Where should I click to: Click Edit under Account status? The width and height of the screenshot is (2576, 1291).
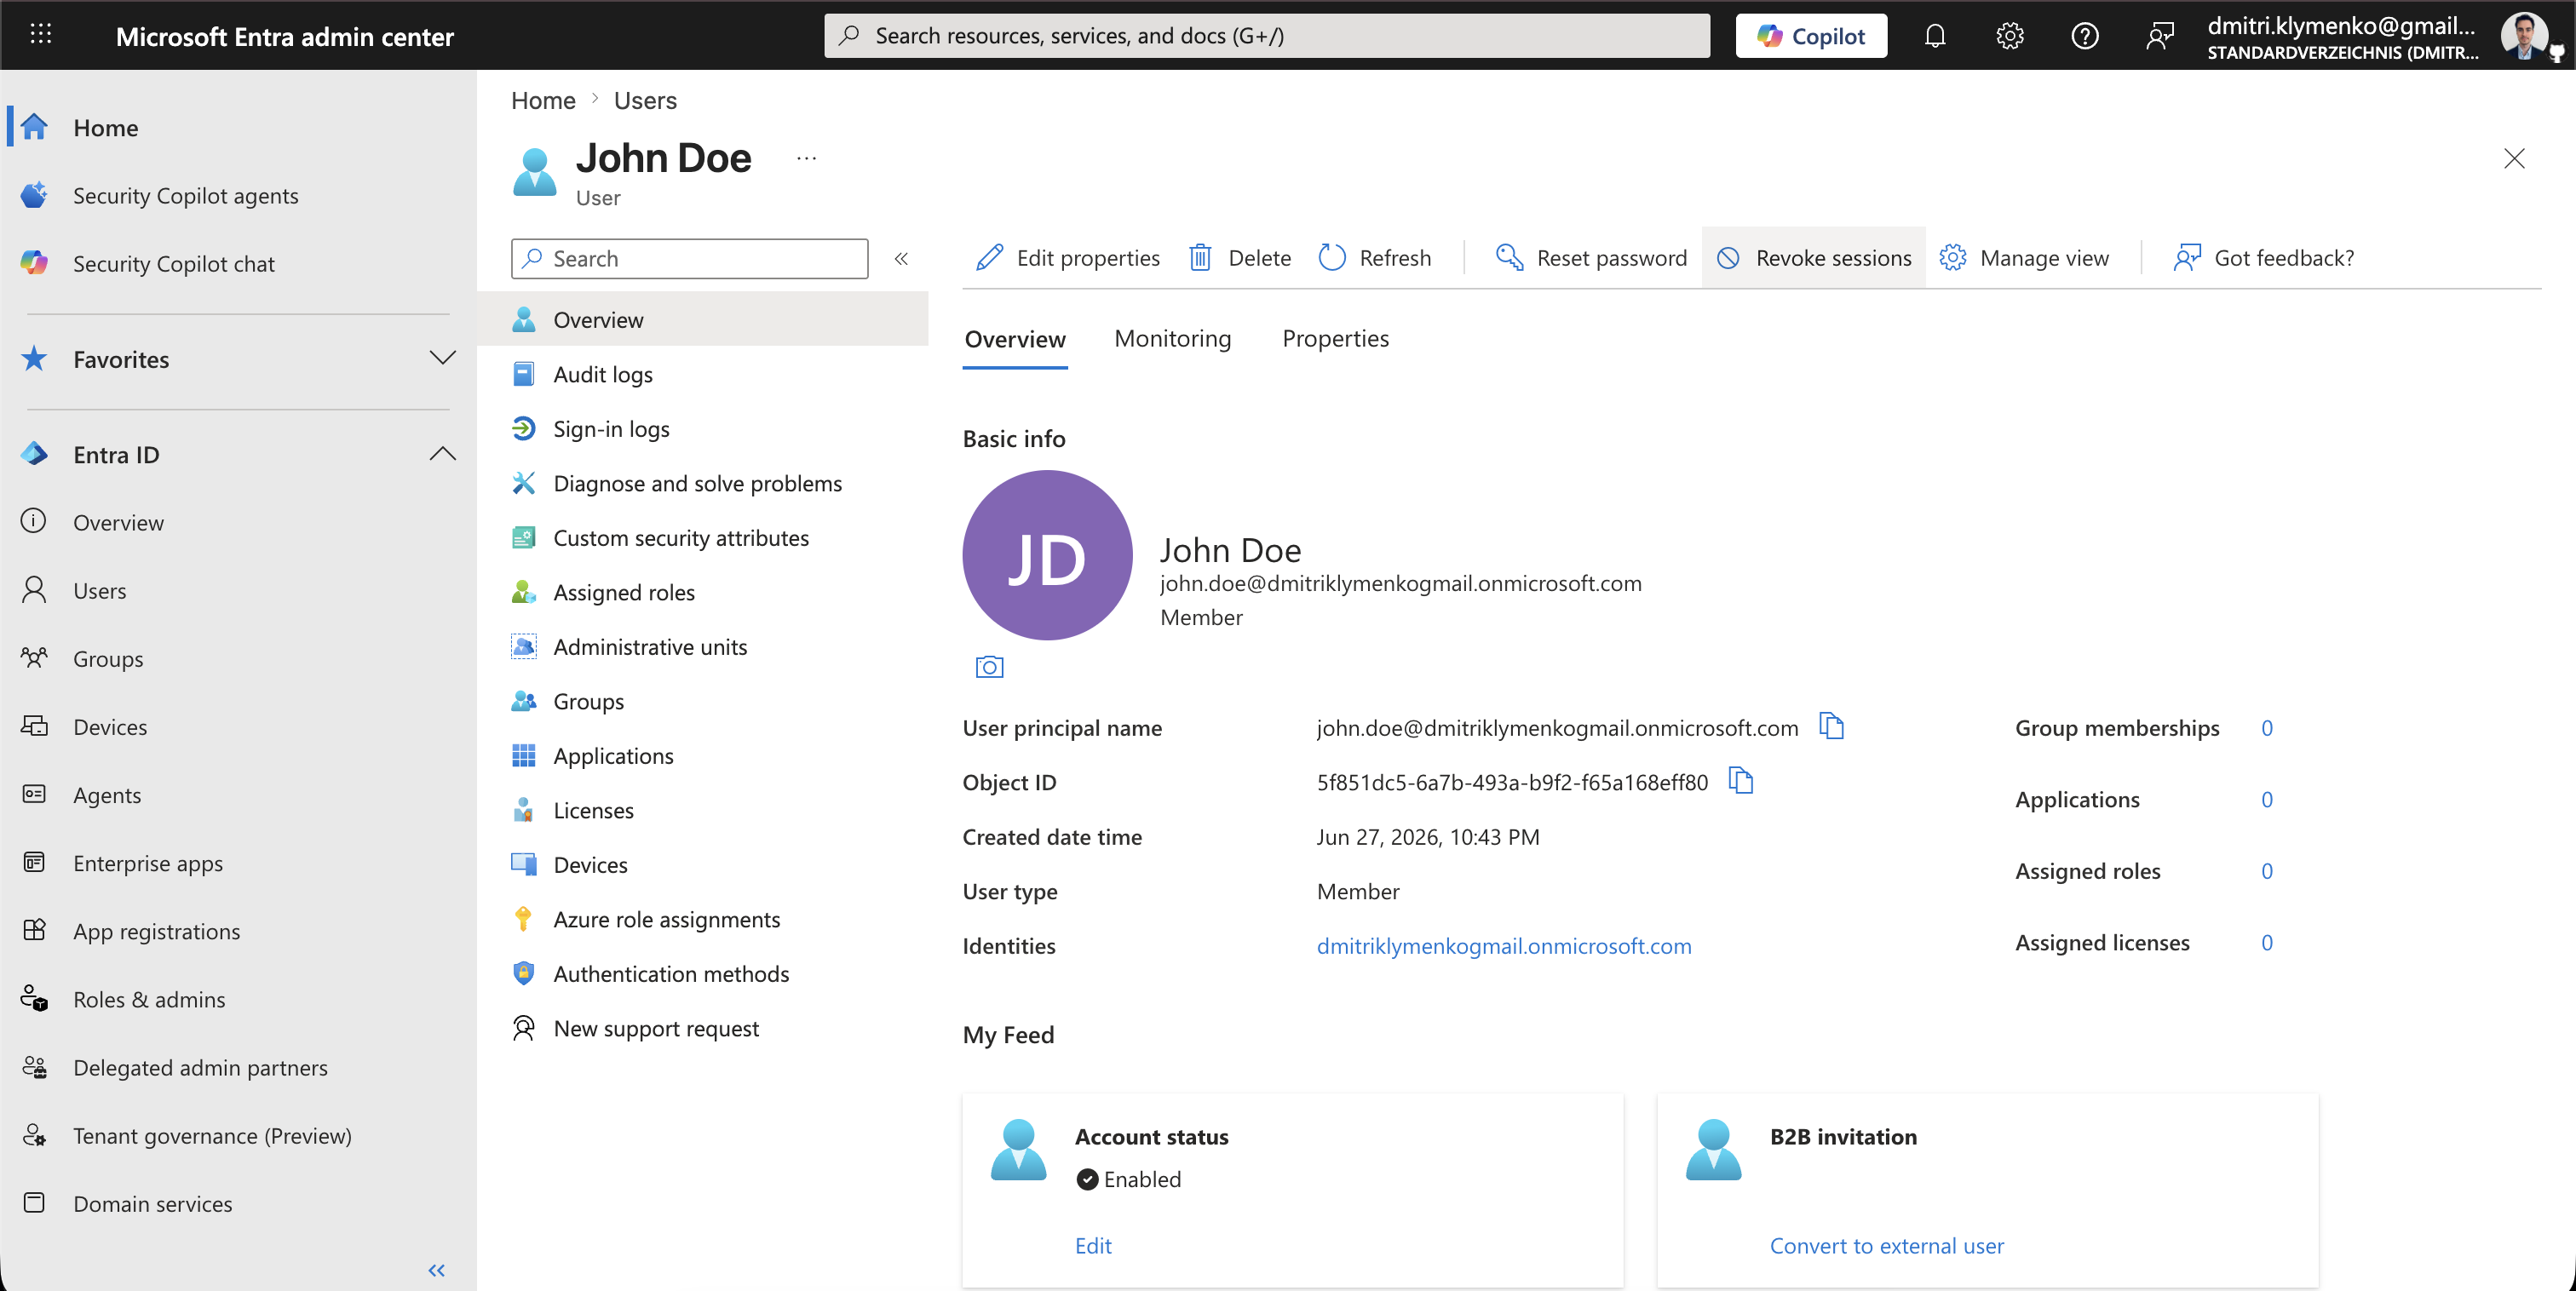[1093, 1246]
